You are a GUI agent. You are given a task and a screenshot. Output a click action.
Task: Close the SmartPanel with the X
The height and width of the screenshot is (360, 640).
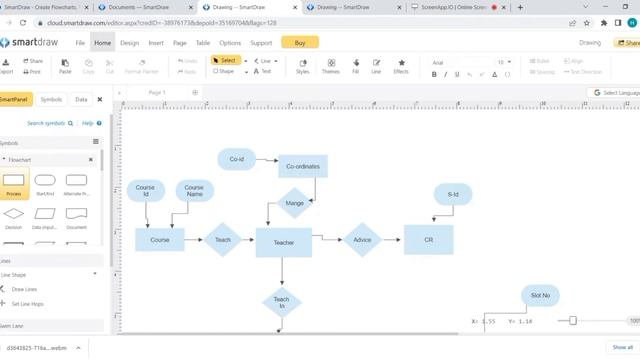click(100, 99)
